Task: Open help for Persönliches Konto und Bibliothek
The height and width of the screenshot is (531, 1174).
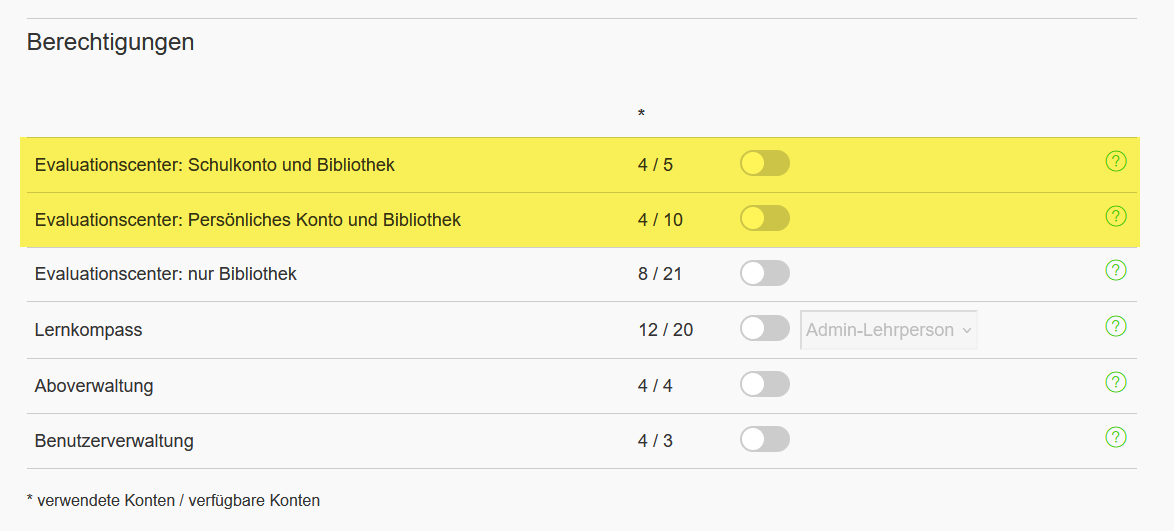Action: click(x=1116, y=216)
